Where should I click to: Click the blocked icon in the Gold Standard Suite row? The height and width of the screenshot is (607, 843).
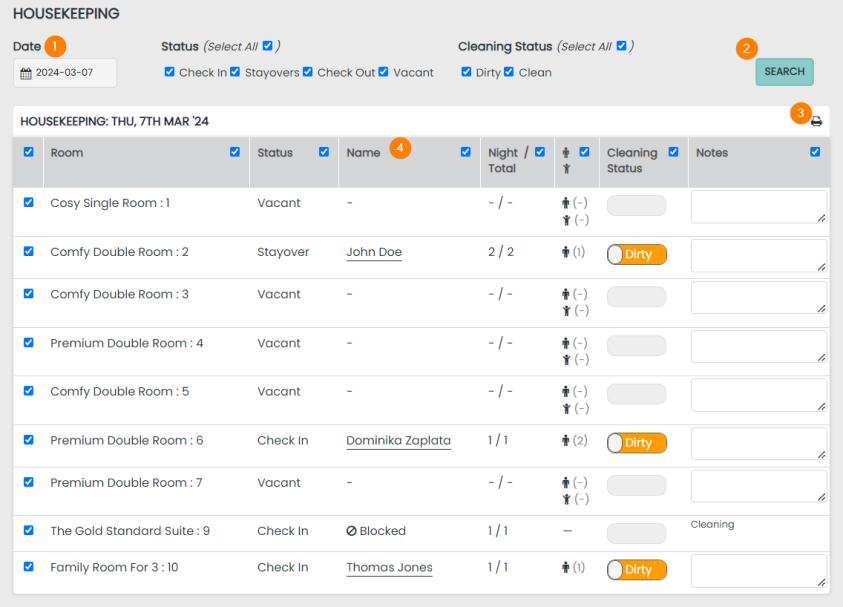pyautogui.click(x=351, y=531)
